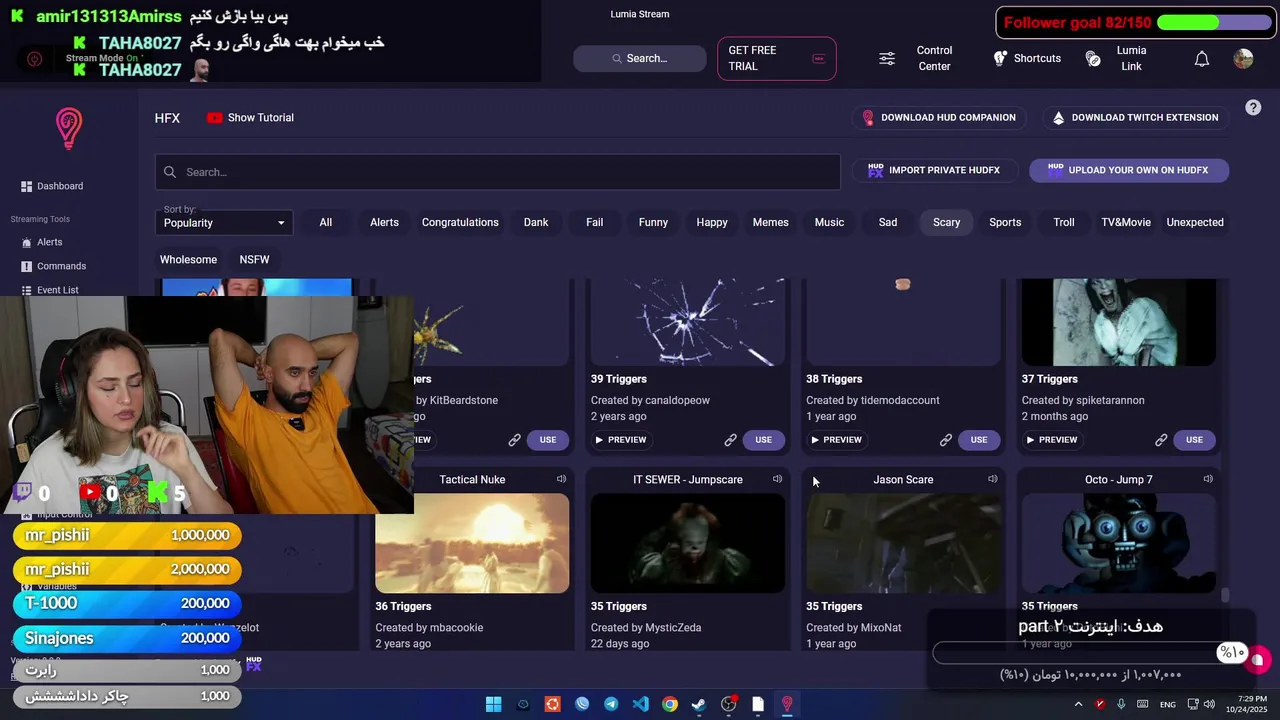Select the Congratulations category tab
The width and height of the screenshot is (1280, 720).
(460, 222)
